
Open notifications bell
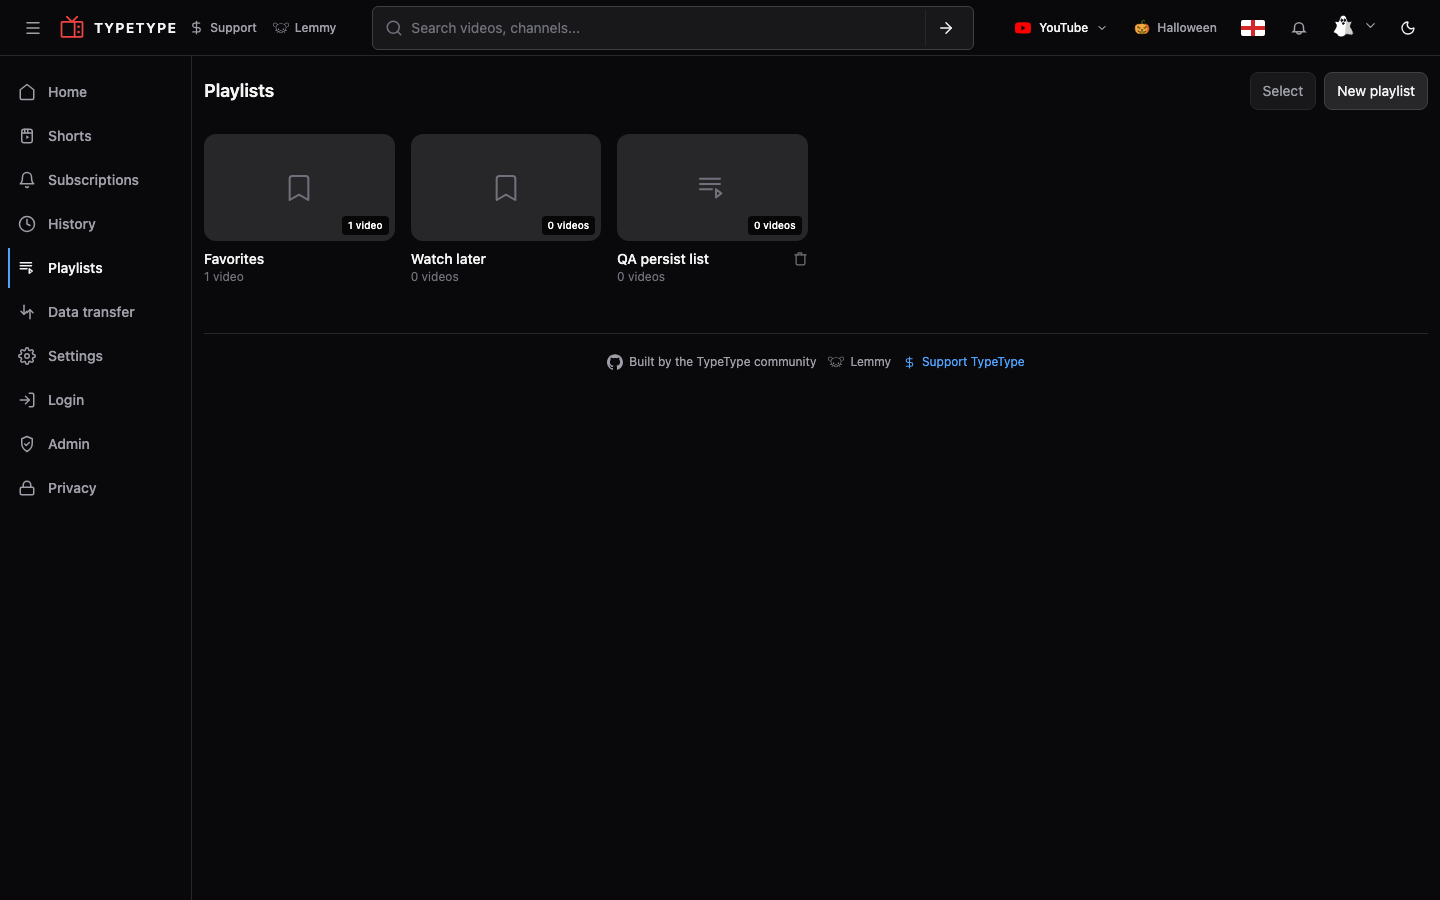(1299, 28)
